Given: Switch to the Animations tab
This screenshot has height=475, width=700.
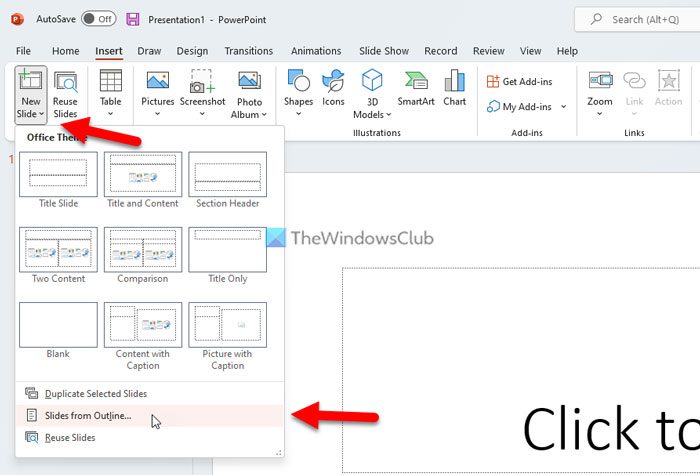Looking at the screenshot, I should coord(316,51).
